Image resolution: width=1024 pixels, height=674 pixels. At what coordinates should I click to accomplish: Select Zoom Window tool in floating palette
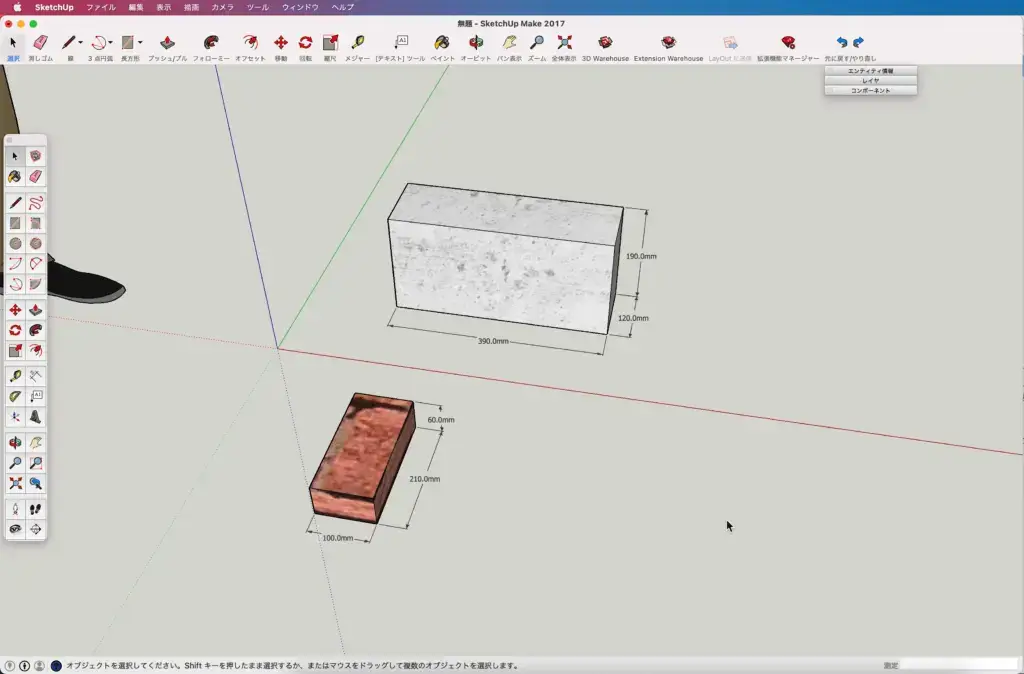pyautogui.click(x=35, y=463)
